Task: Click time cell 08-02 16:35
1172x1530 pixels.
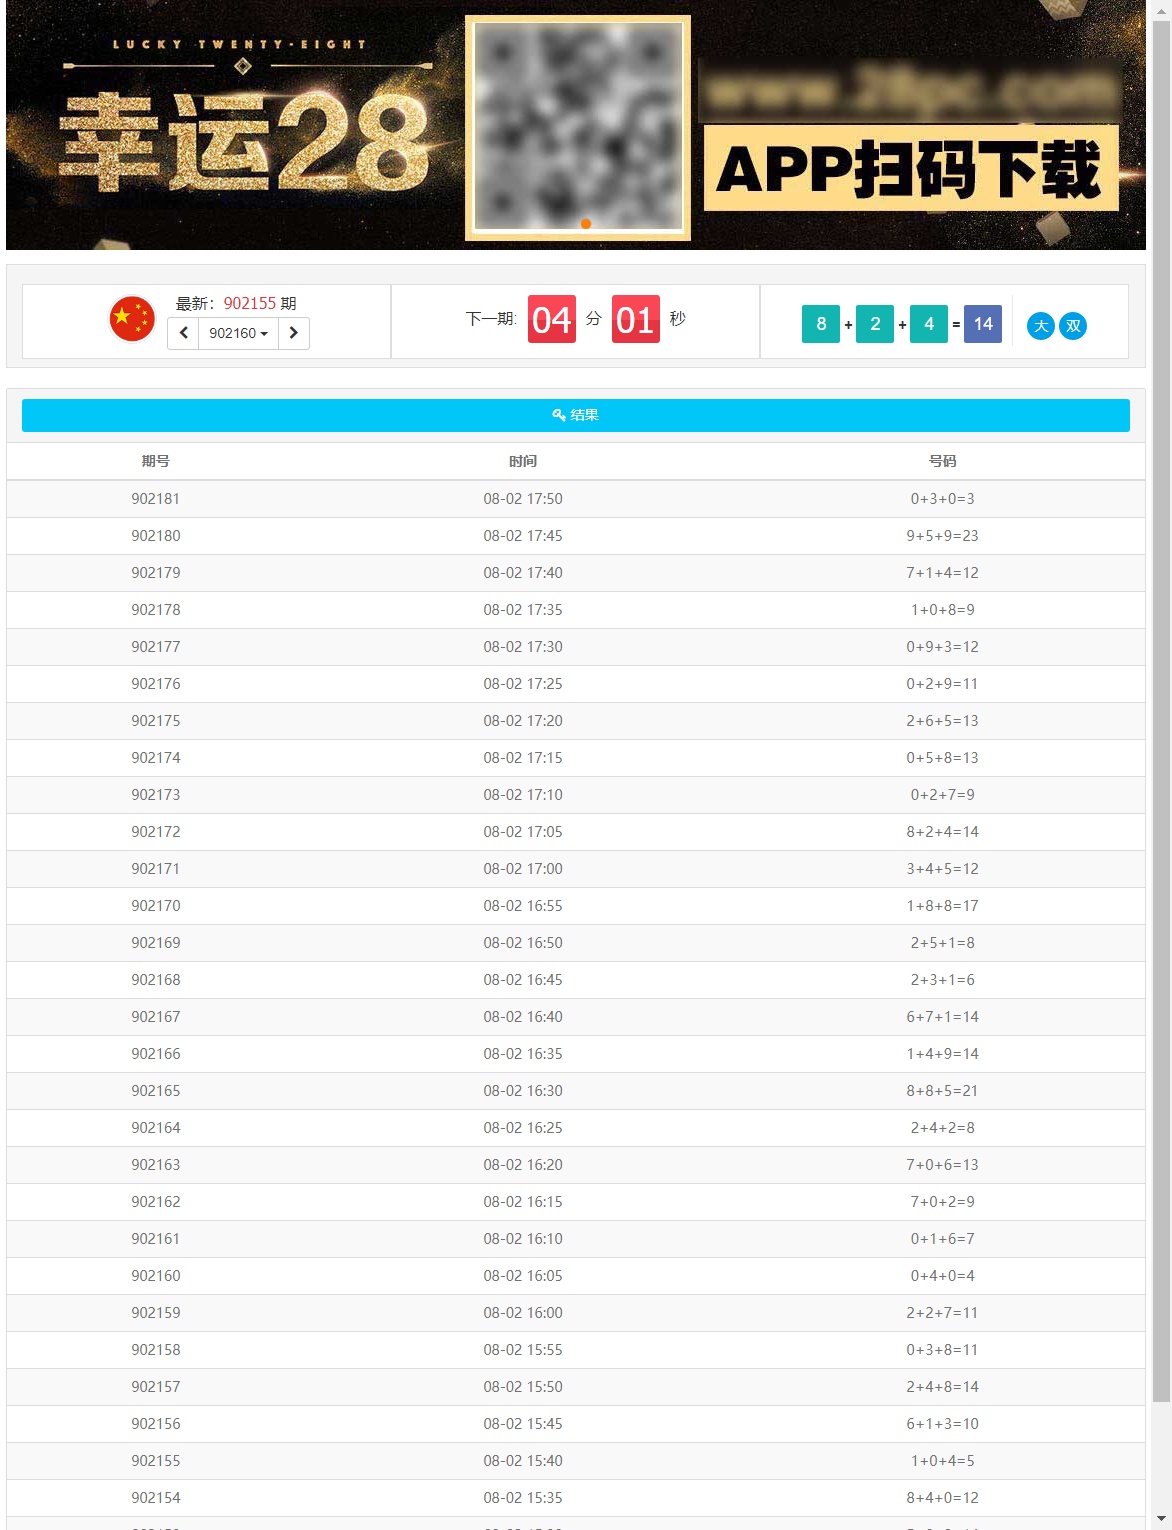Action: coord(523,1054)
